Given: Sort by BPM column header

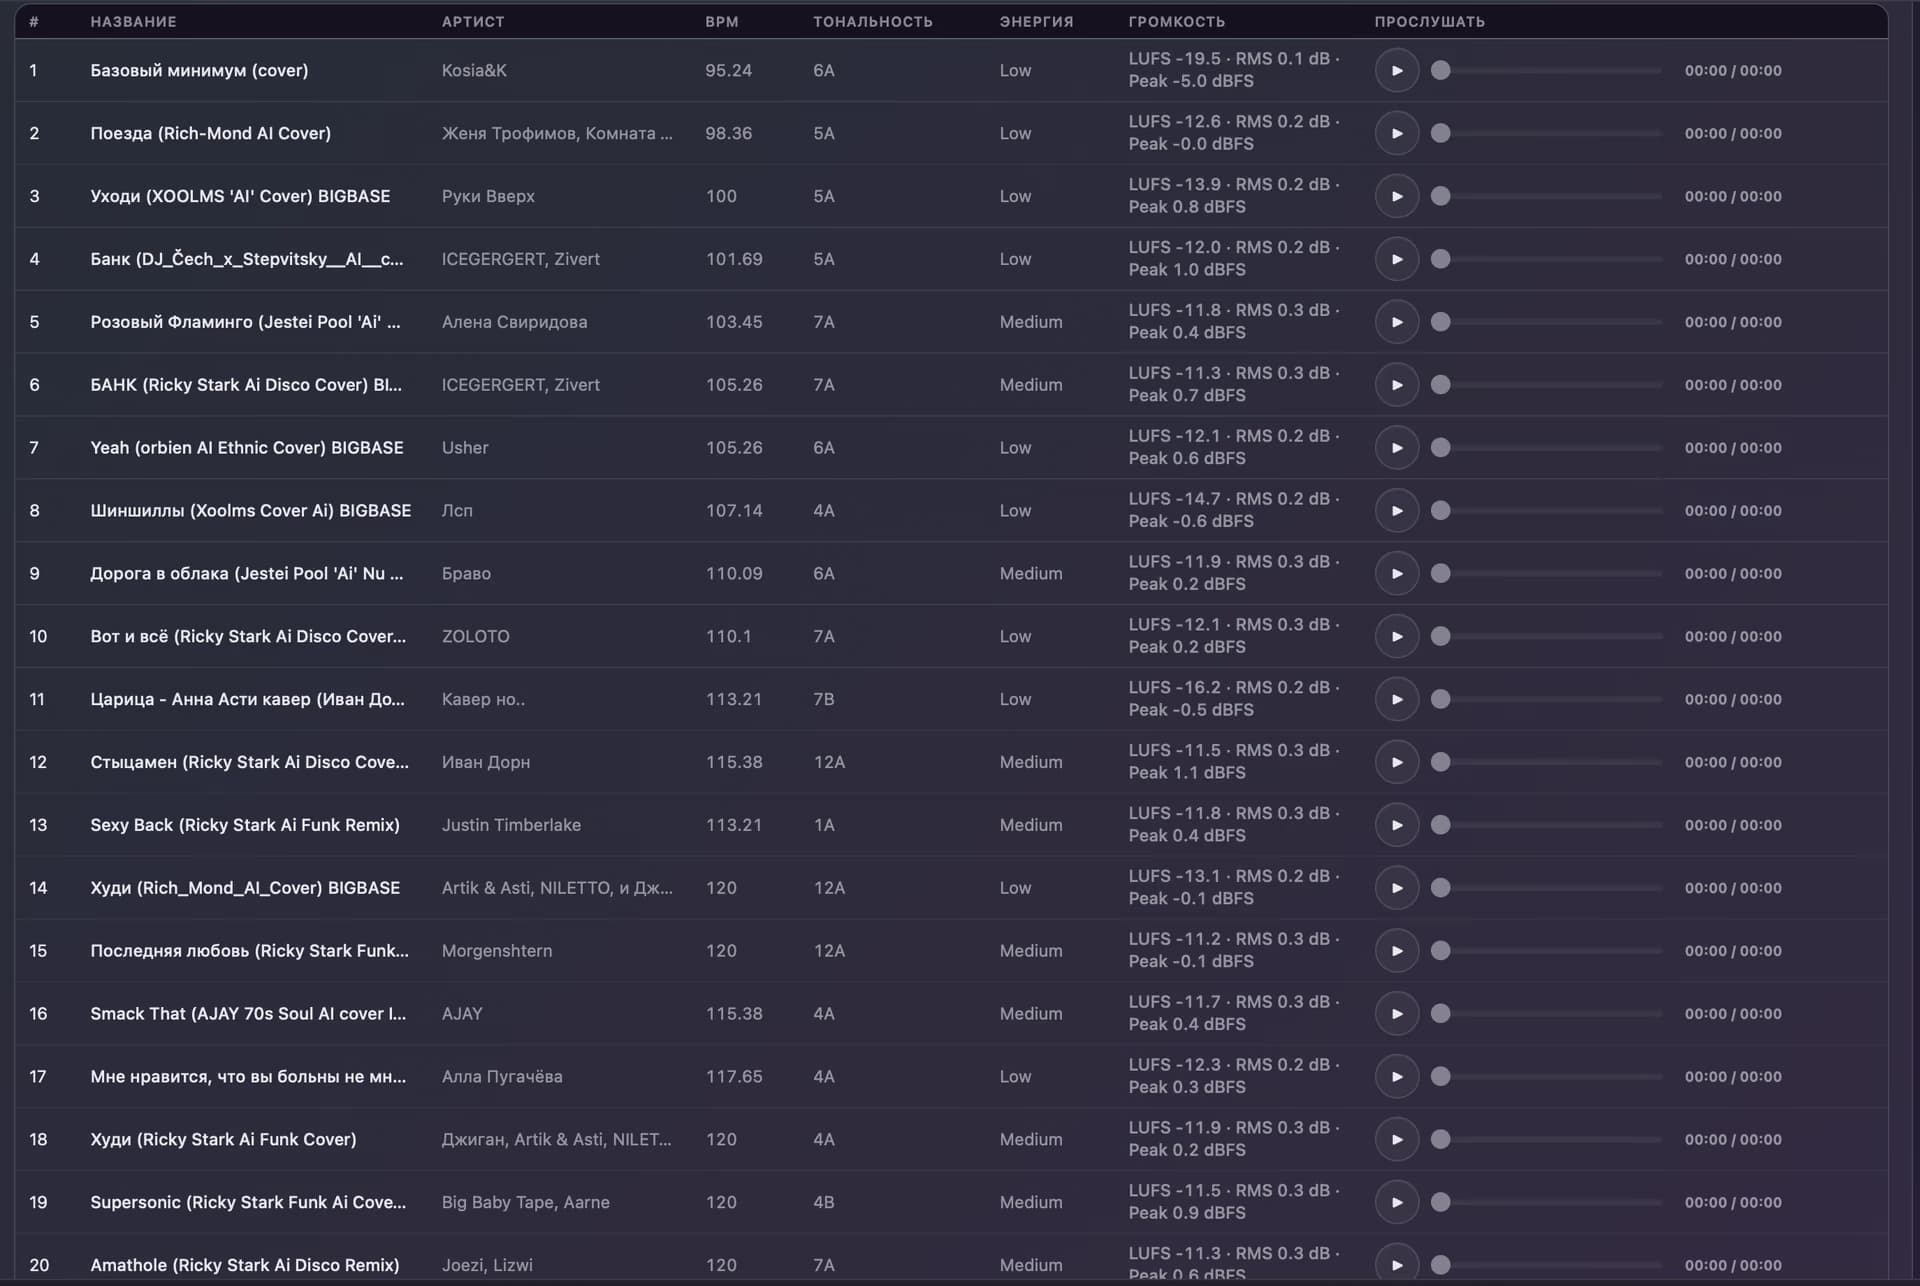Looking at the screenshot, I should point(722,21).
